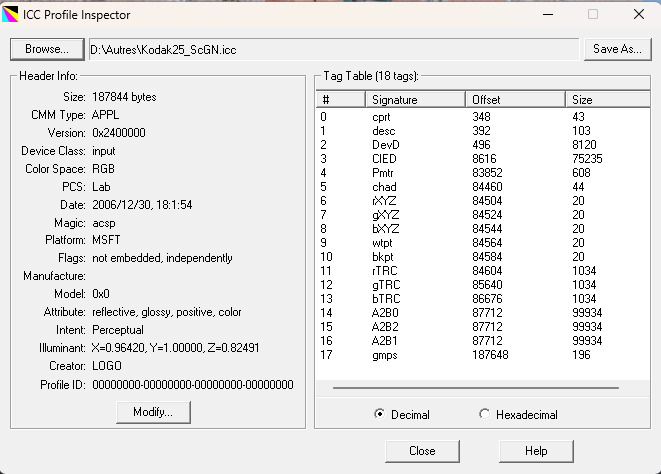Select the CIED tag row
Screen dimensions: 661x474
384,158
